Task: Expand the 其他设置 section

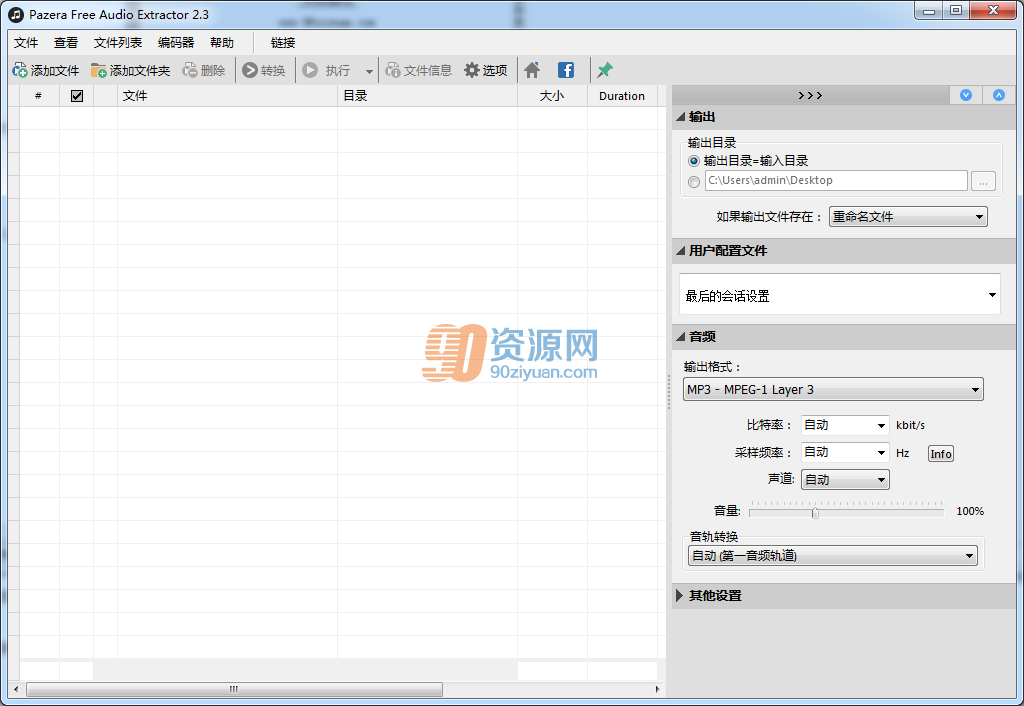Action: coord(680,596)
